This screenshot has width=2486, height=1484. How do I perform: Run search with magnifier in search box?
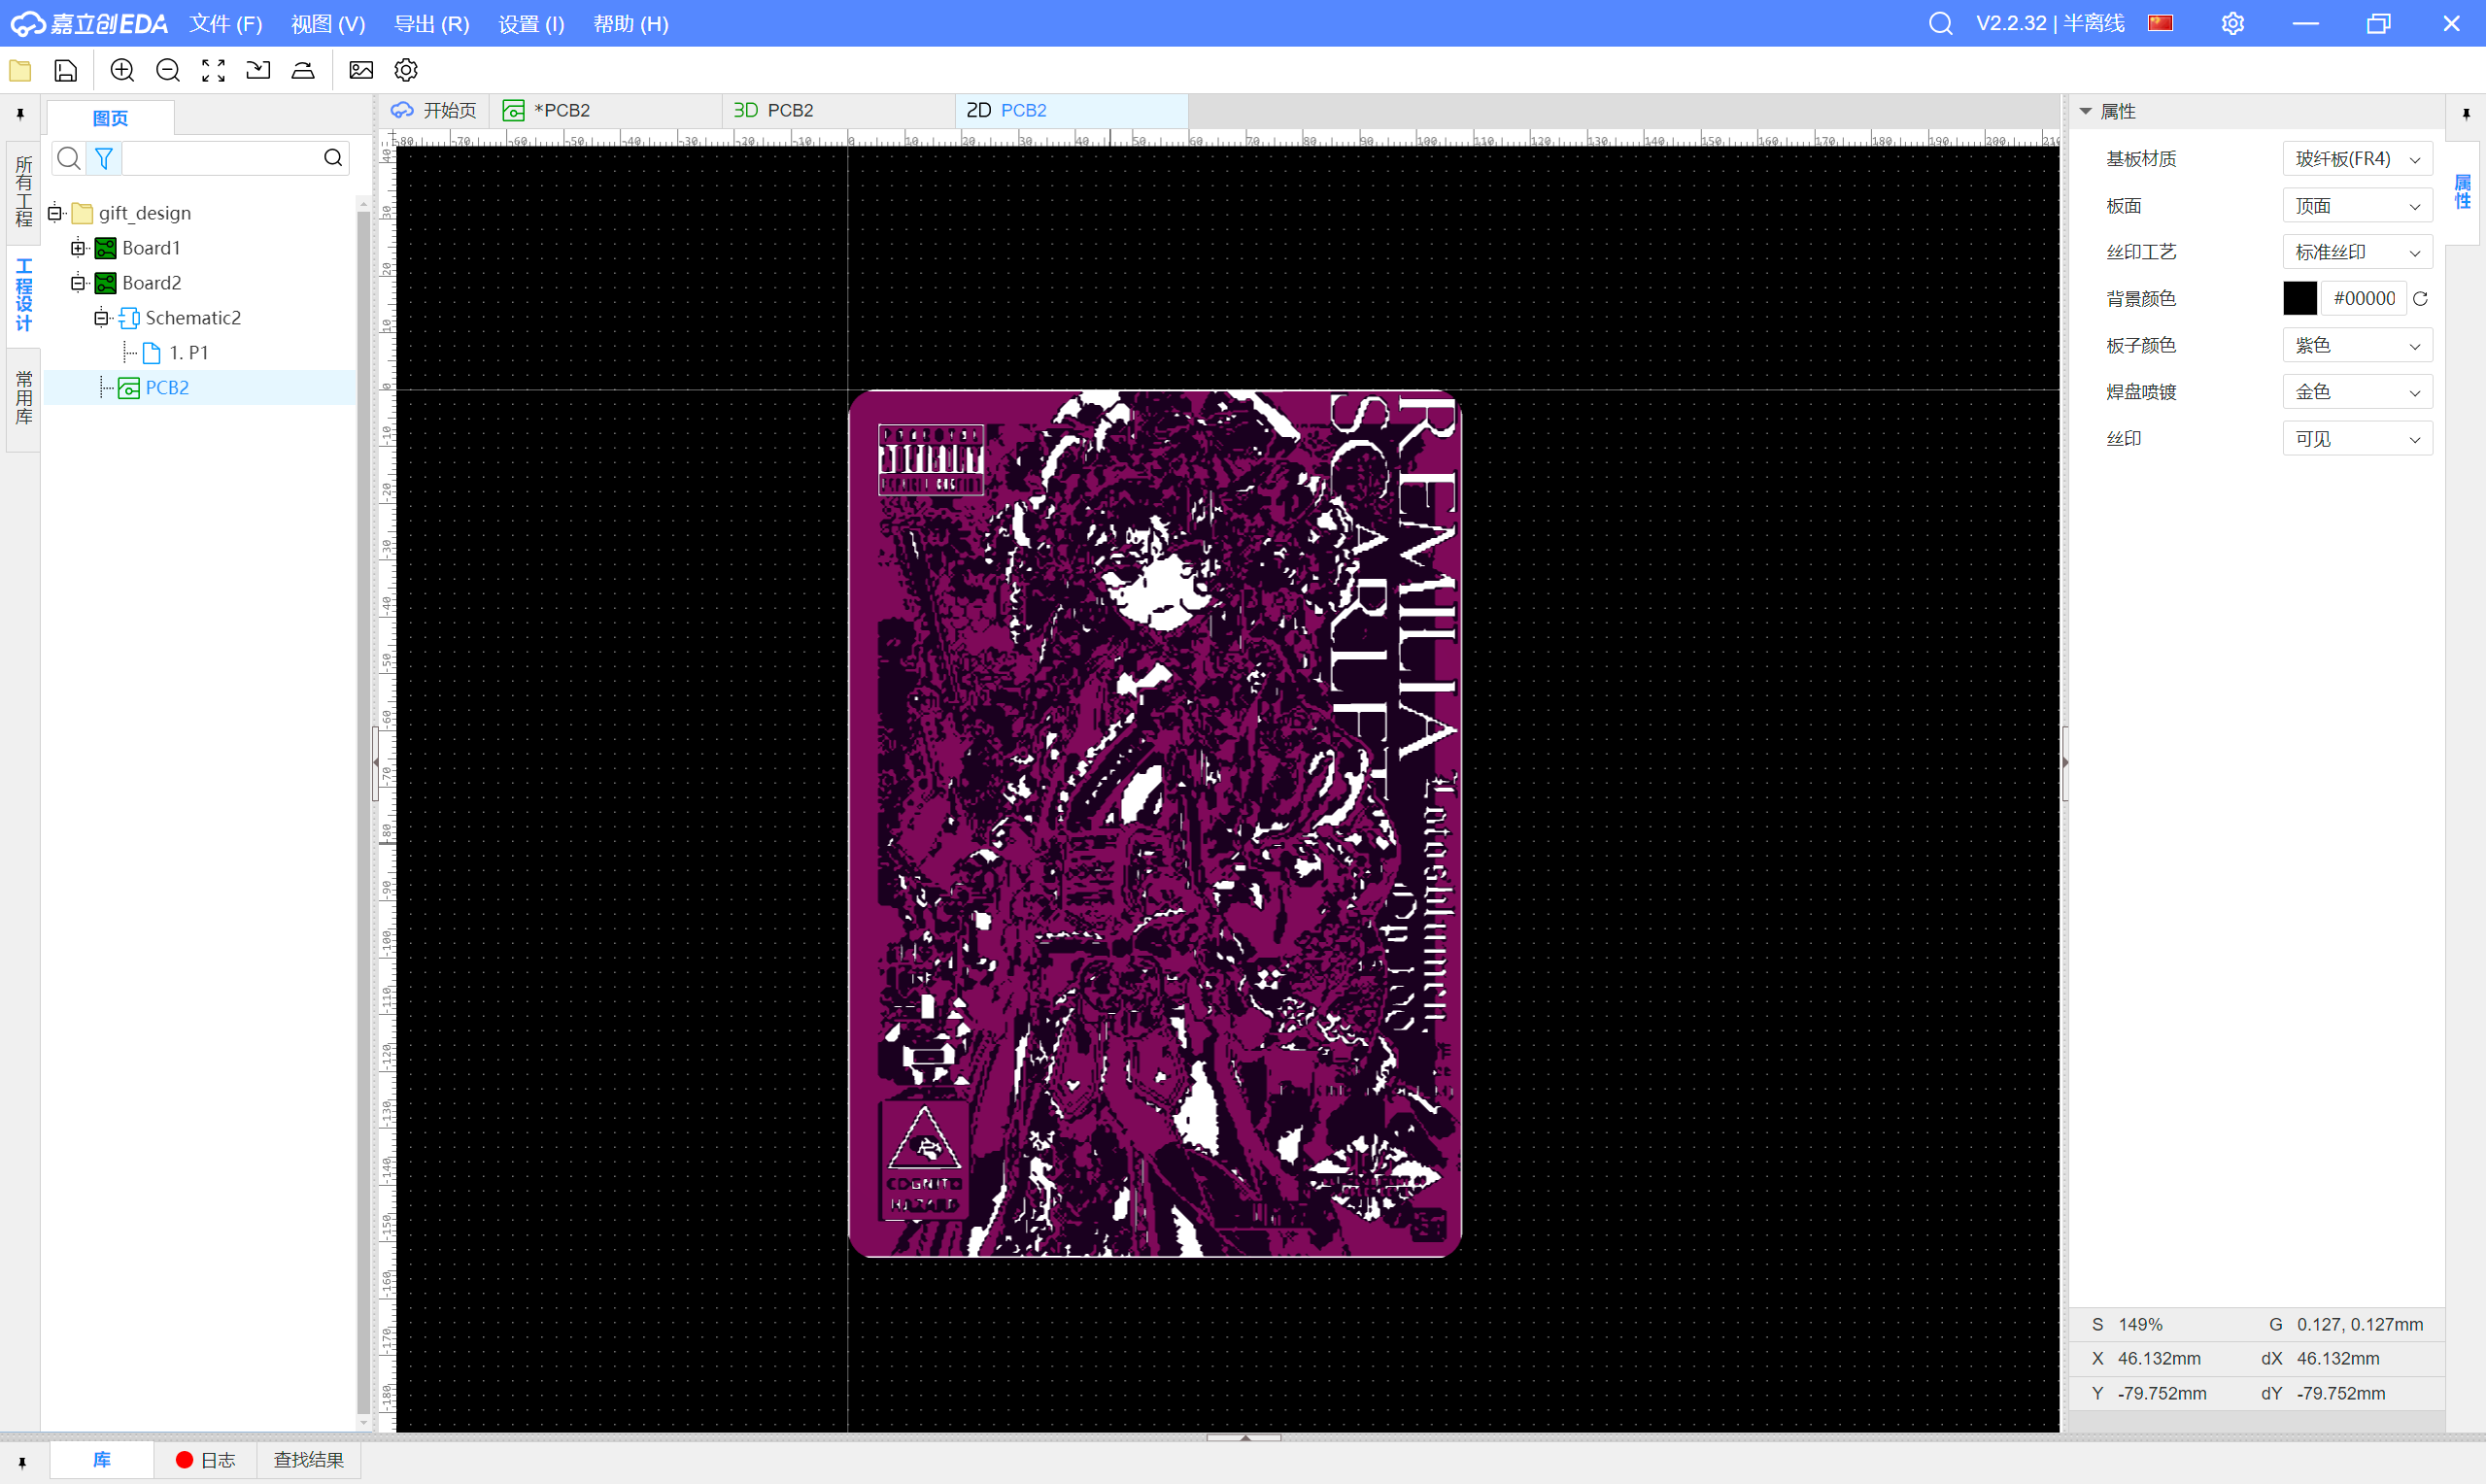pyautogui.click(x=333, y=158)
